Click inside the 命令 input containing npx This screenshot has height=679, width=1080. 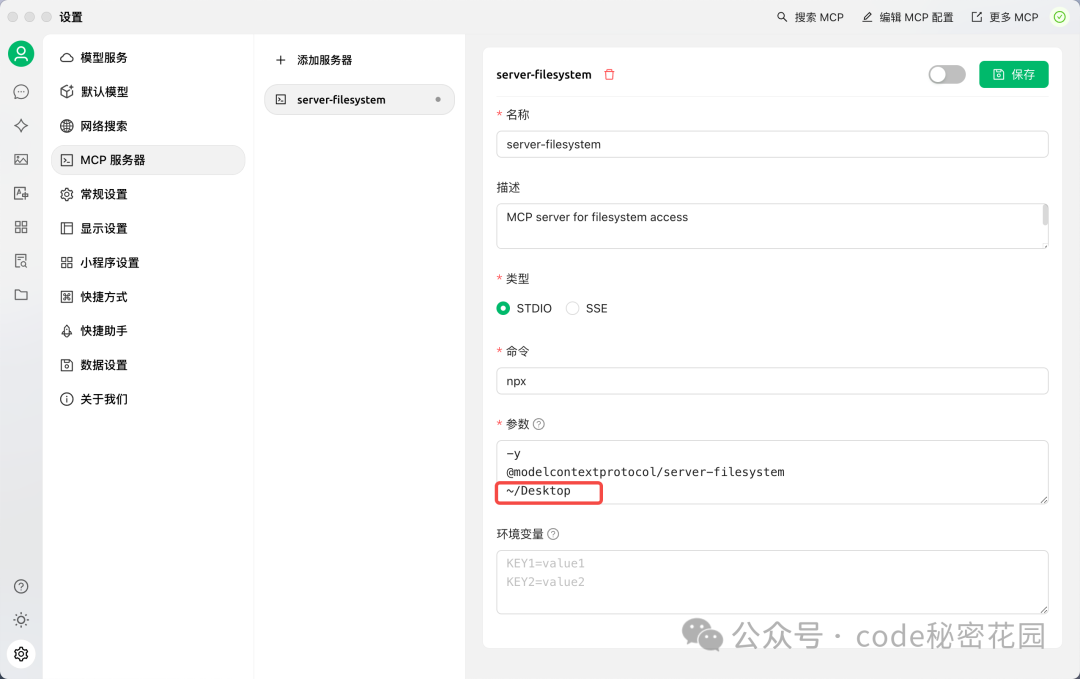click(x=772, y=380)
